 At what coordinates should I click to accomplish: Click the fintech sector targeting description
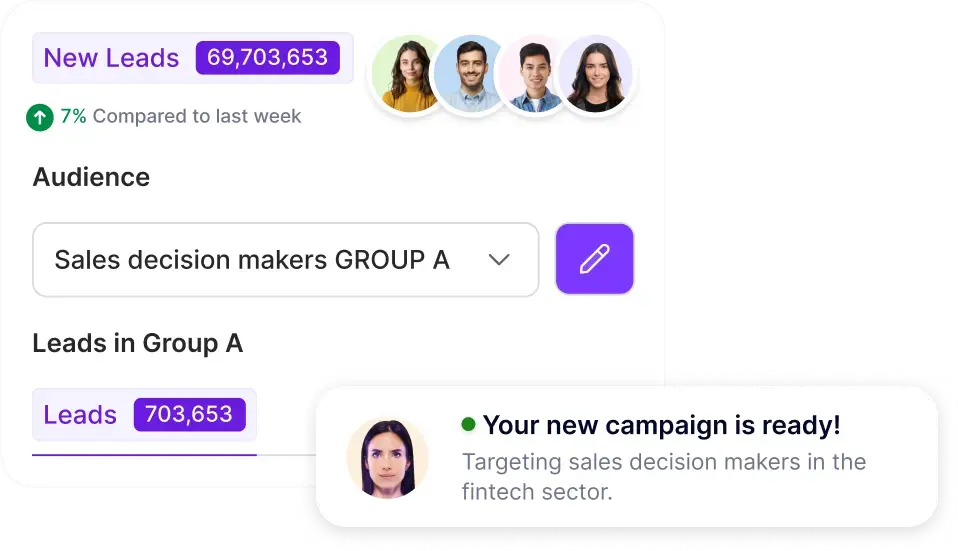[664, 476]
